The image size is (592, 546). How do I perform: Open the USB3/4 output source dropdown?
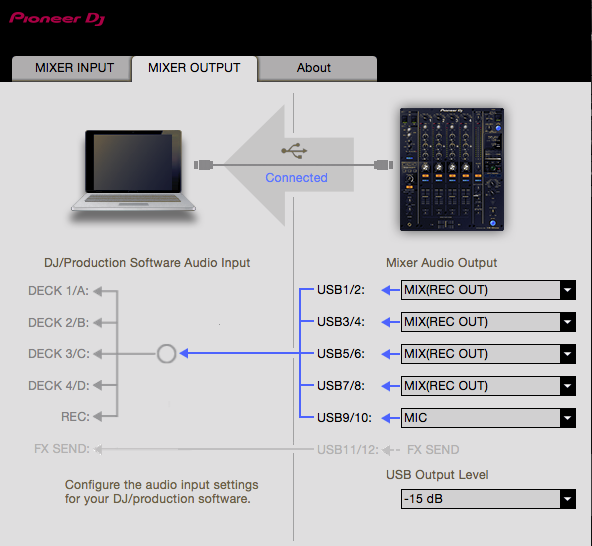(488, 322)
